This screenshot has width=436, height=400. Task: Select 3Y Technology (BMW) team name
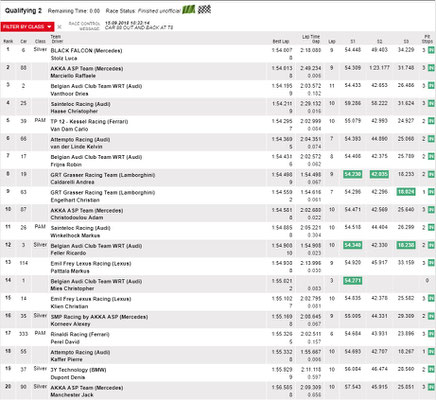click(78, 370)
